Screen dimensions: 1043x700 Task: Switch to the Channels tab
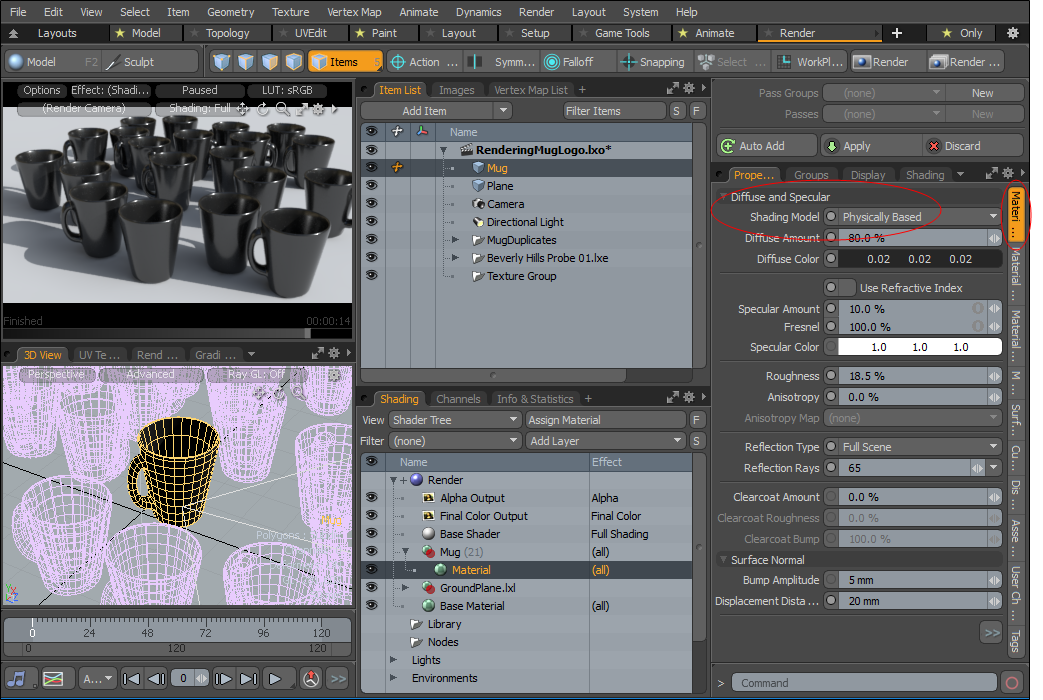(458, 399)
